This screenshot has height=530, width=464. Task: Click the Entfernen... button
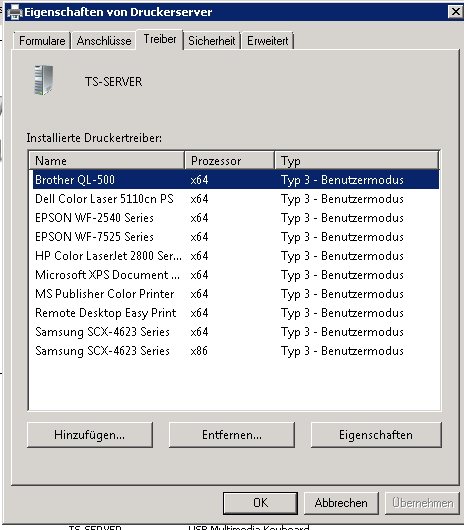coord(232,435)
